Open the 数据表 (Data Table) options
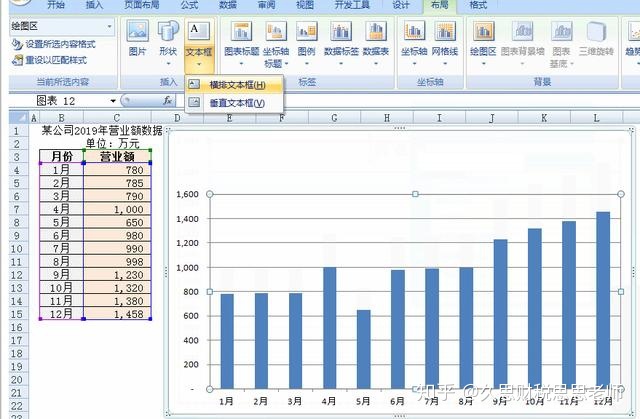Image resolution: width=640 pixels, height=419 pixels. tap(376, 43)
